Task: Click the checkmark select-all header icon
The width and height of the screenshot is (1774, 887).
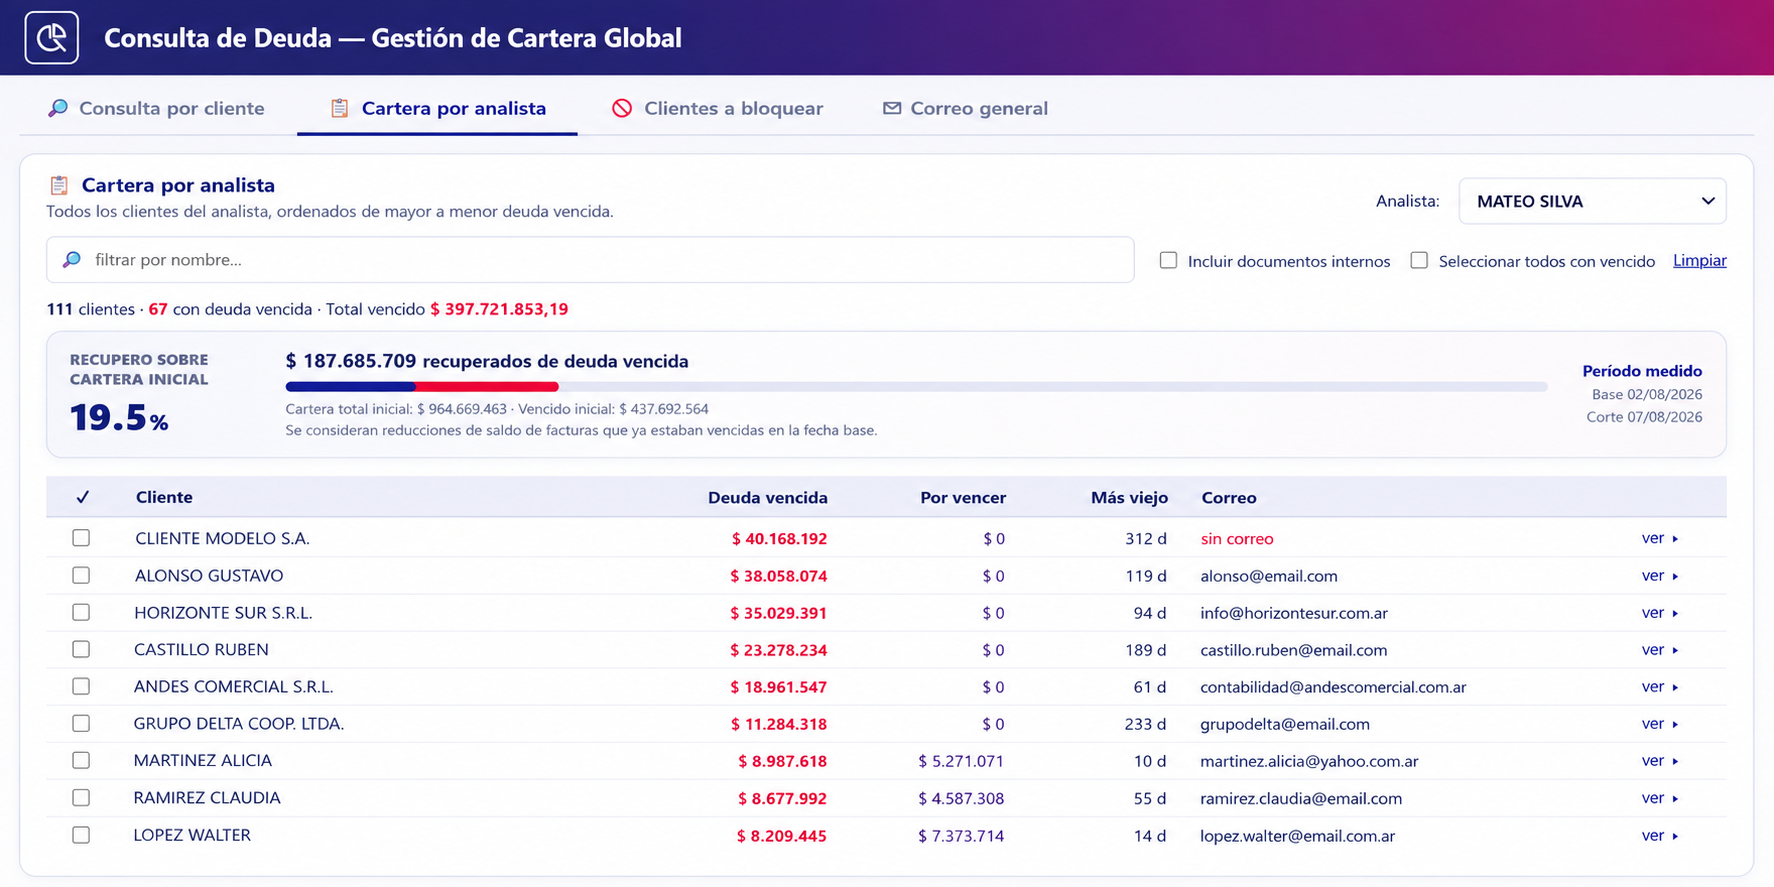Action: tap(82, 497)
